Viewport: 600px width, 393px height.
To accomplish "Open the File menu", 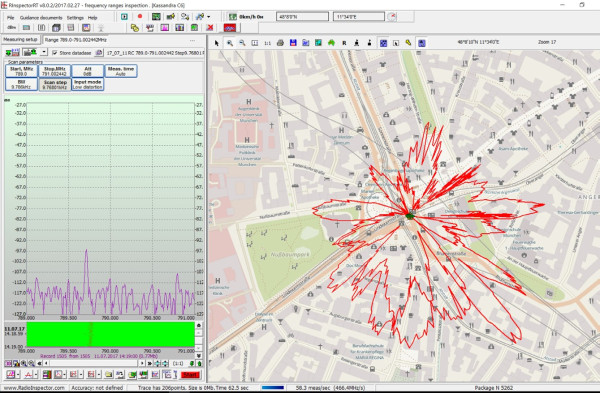I will 11,18.
